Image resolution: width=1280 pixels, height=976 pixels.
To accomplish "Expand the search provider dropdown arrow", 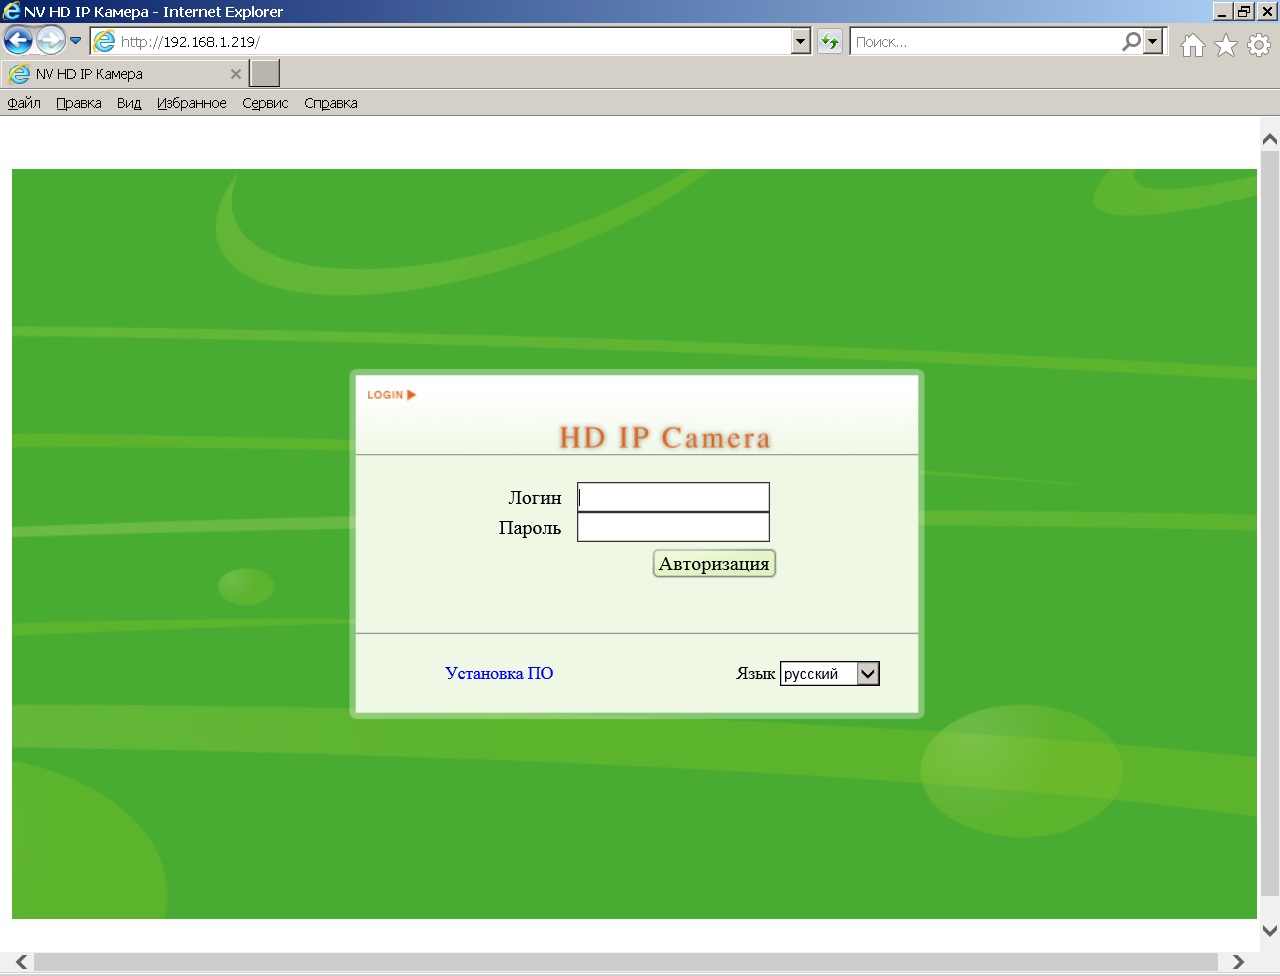I will click(1153, 42).
